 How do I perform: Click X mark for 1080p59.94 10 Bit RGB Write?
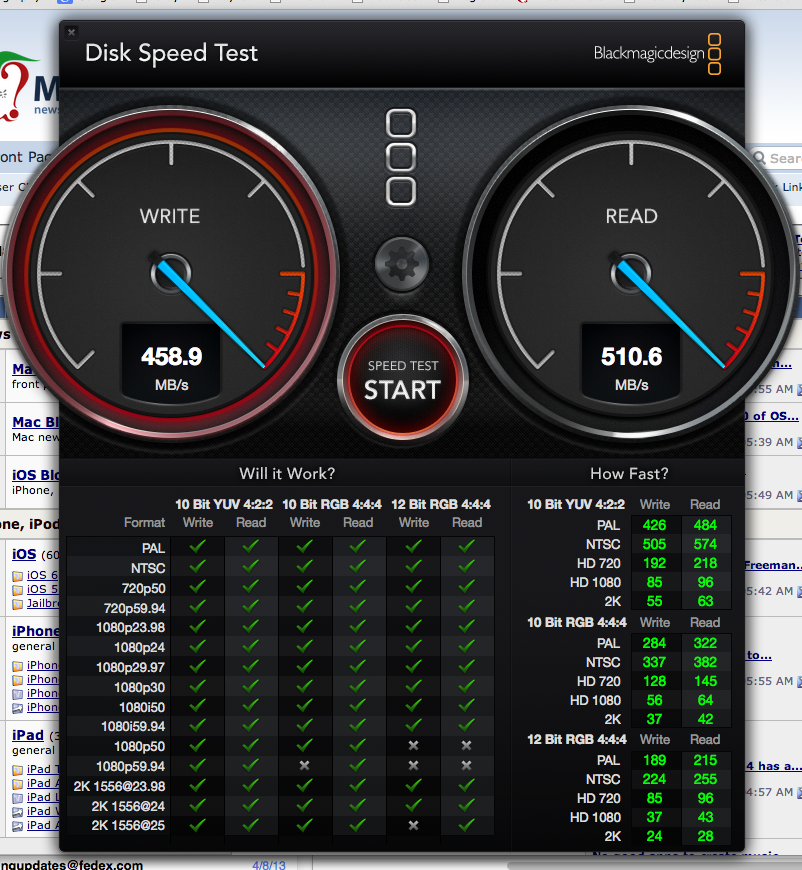[x=304, y=766]
